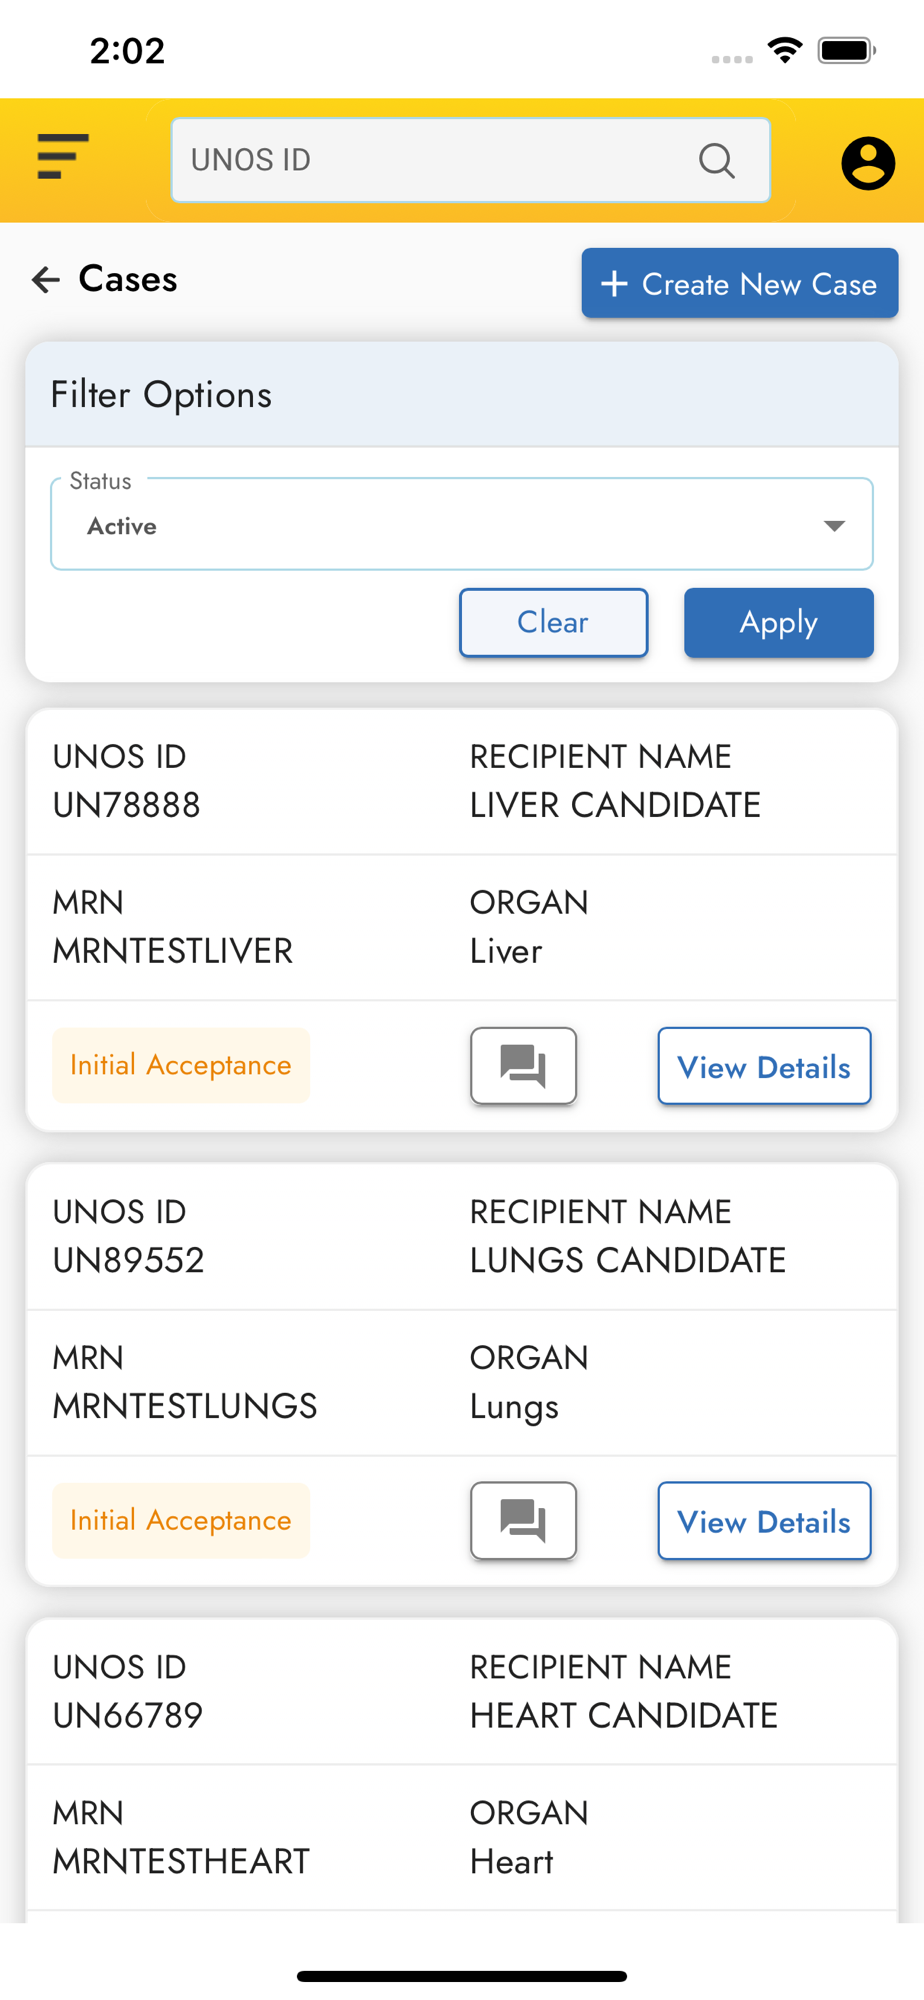
Task: Select the Initial Acceptance badge for Liver
Action: click(181, 1065)
